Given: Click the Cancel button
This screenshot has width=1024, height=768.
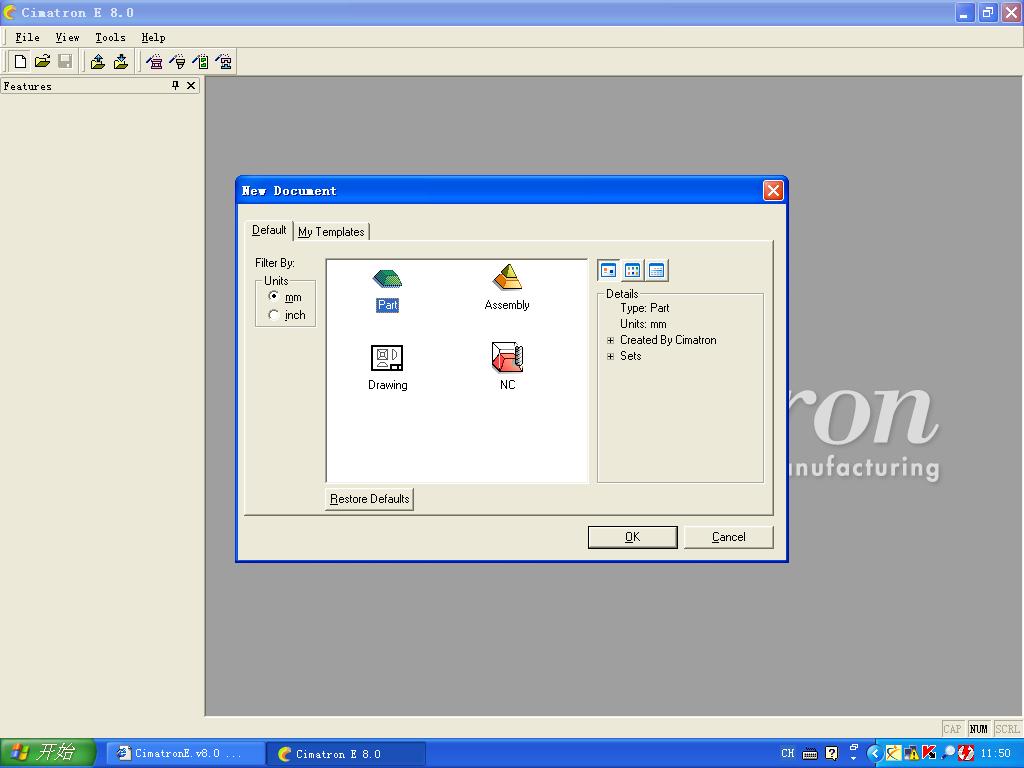Looking at the screenshot, I should tap(728, 537).
